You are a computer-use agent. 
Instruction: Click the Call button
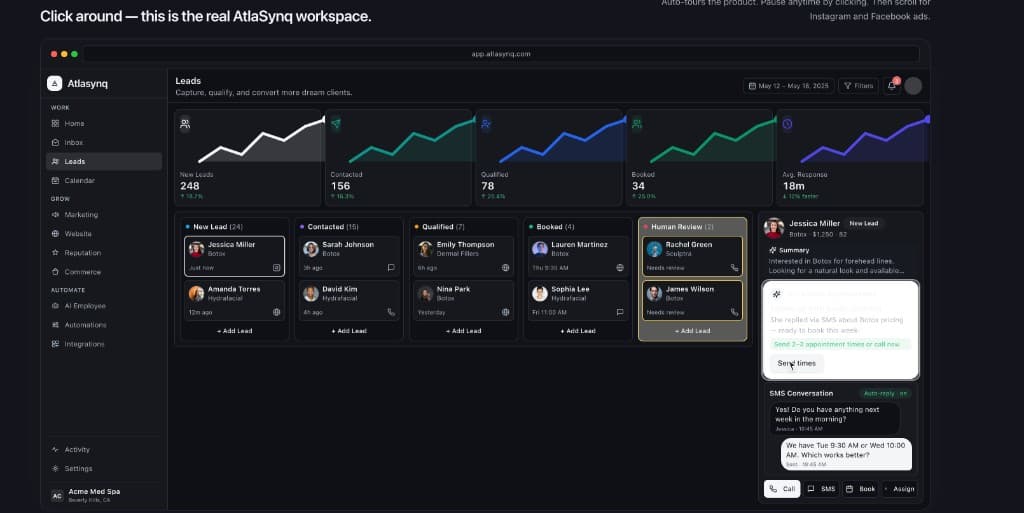[782, 489]
